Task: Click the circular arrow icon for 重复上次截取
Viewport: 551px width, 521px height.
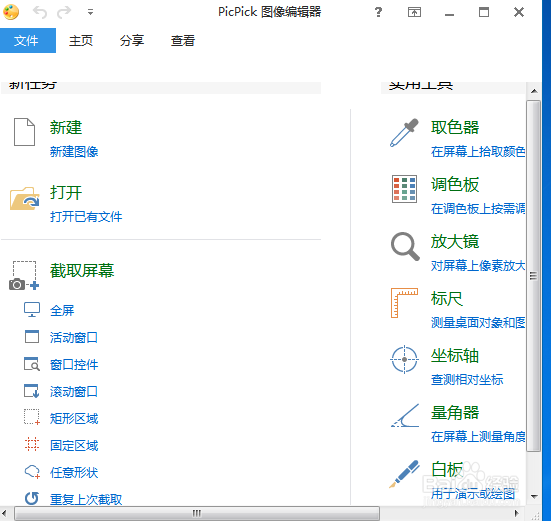Action: coord(32,498)
